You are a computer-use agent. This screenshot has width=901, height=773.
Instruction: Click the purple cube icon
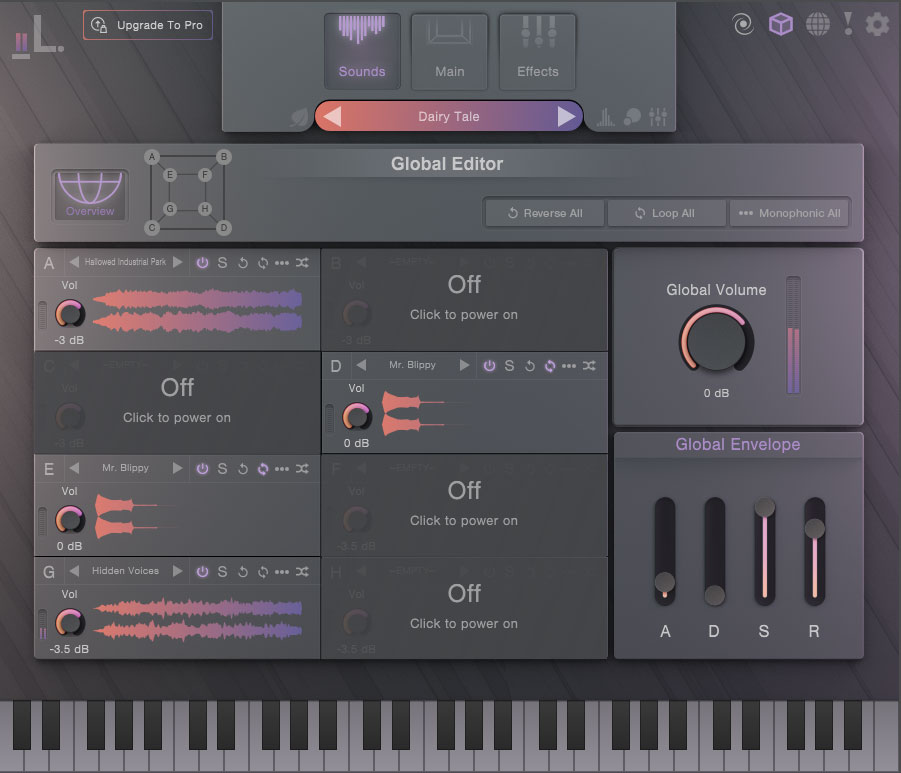click(x=781, y=25)
